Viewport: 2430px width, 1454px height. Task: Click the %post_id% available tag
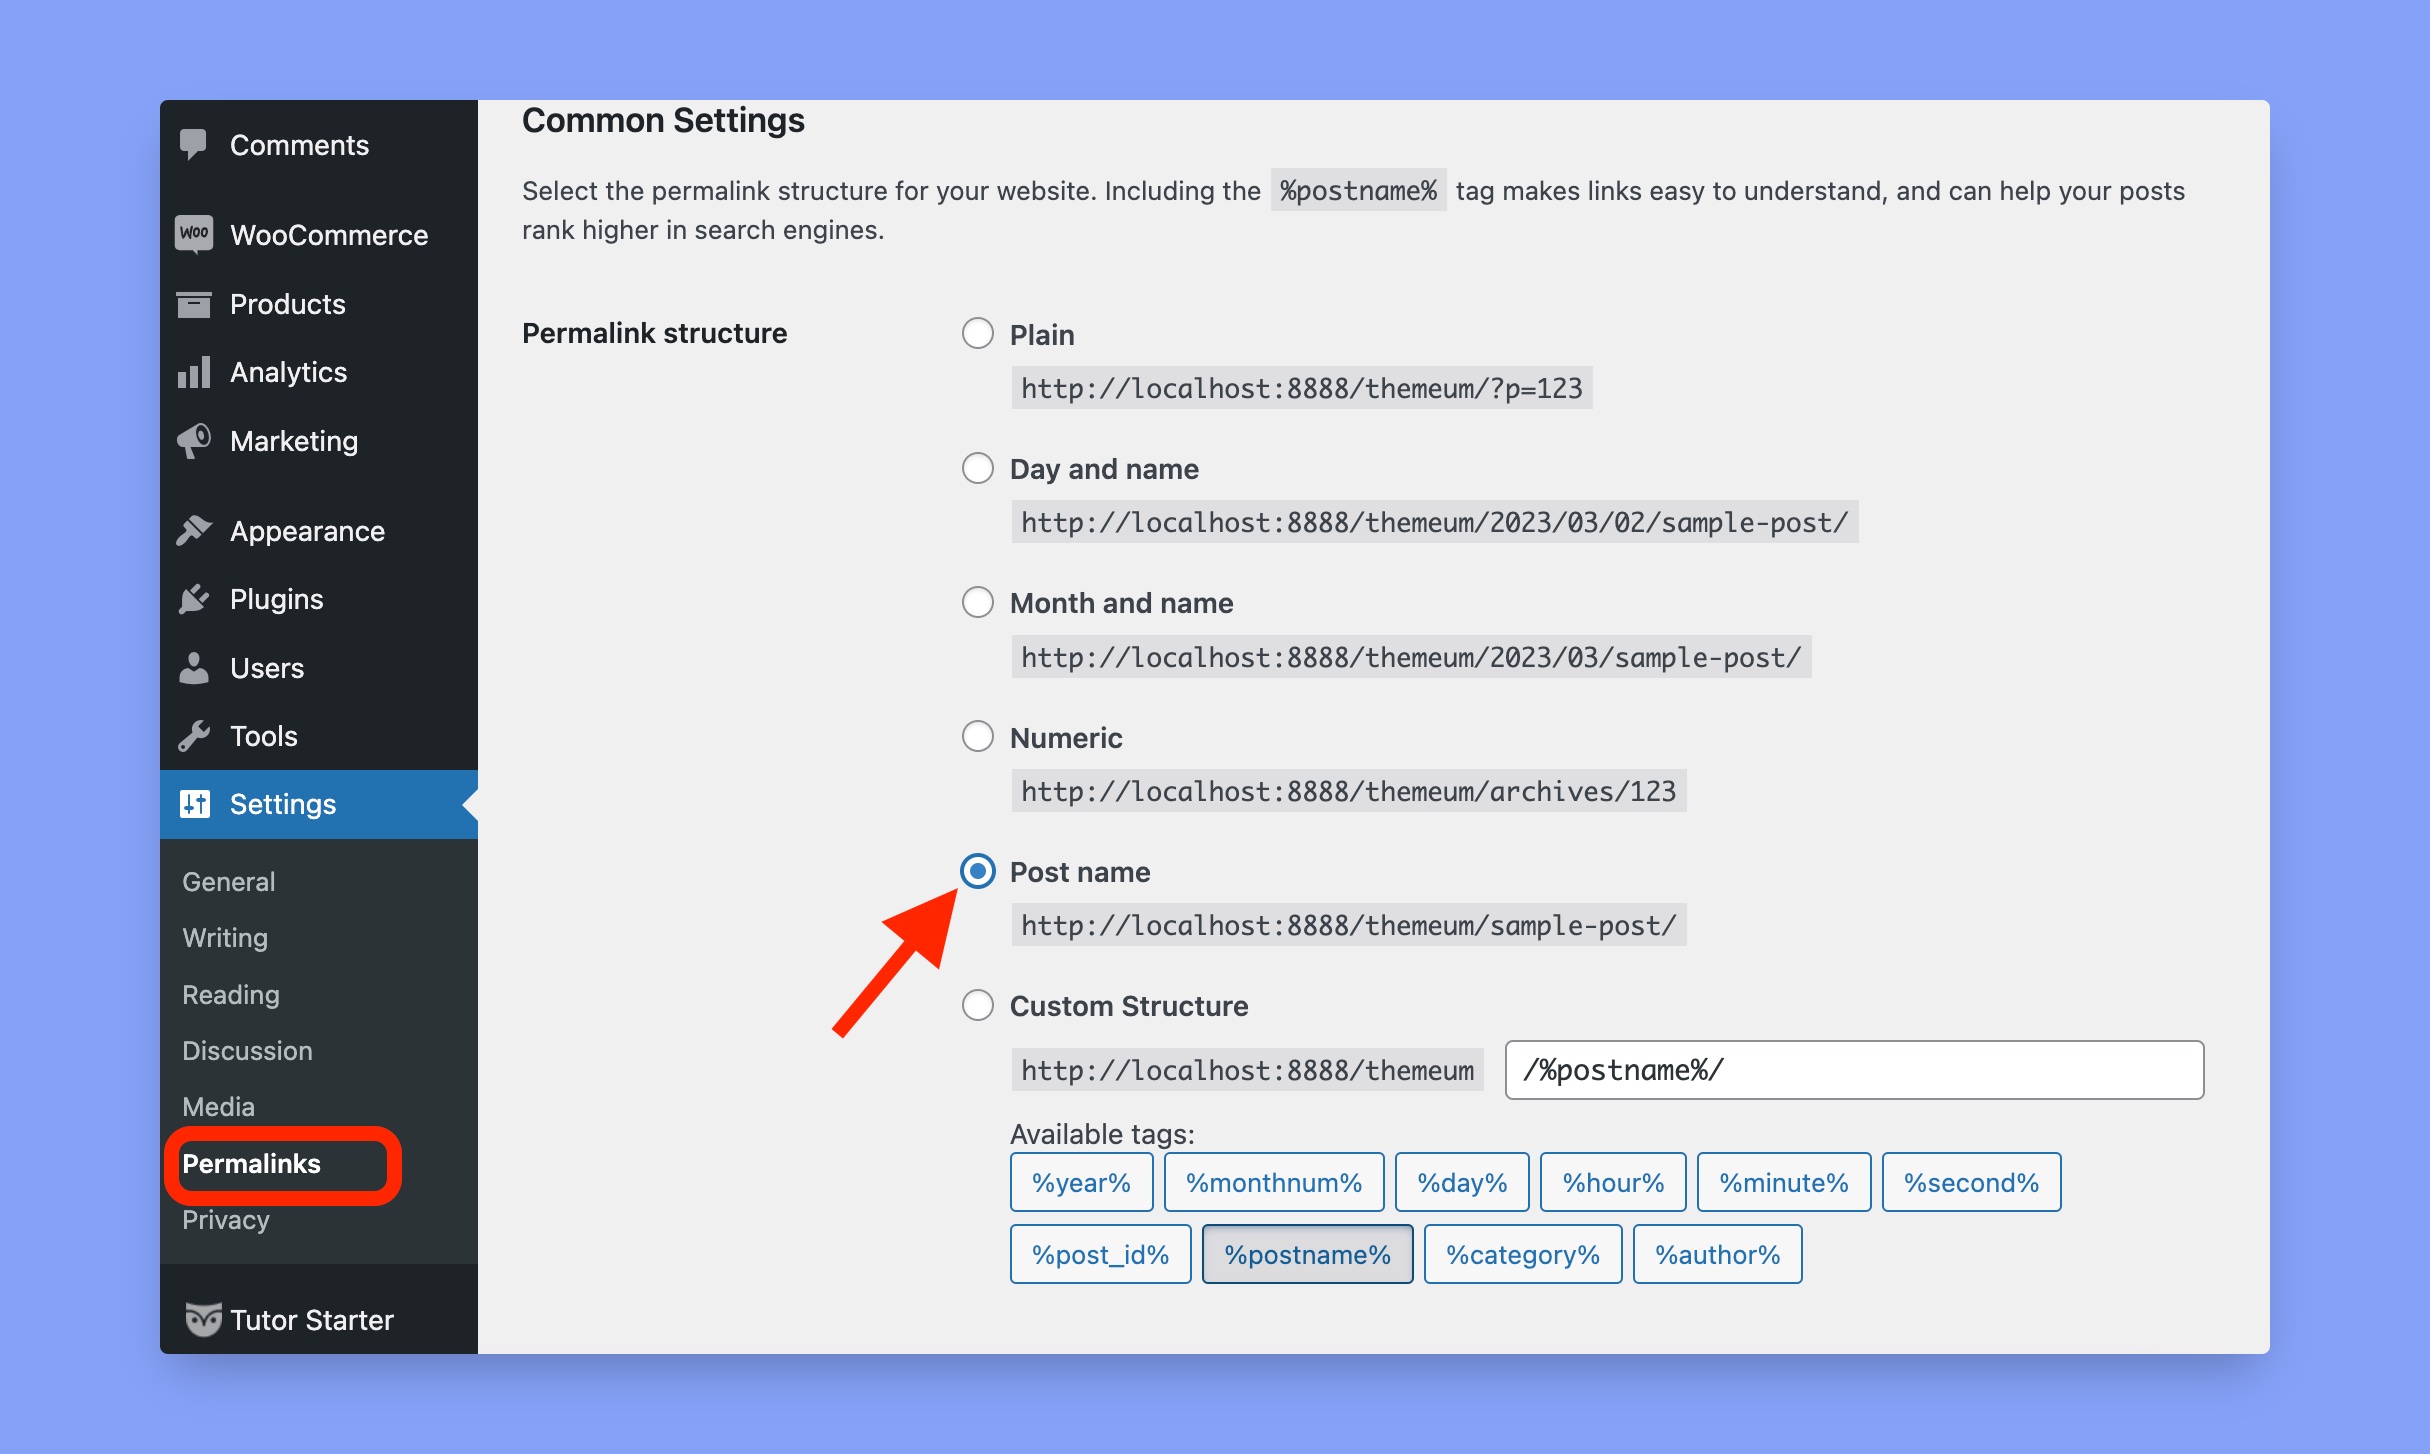(x=1100, y=1254)
